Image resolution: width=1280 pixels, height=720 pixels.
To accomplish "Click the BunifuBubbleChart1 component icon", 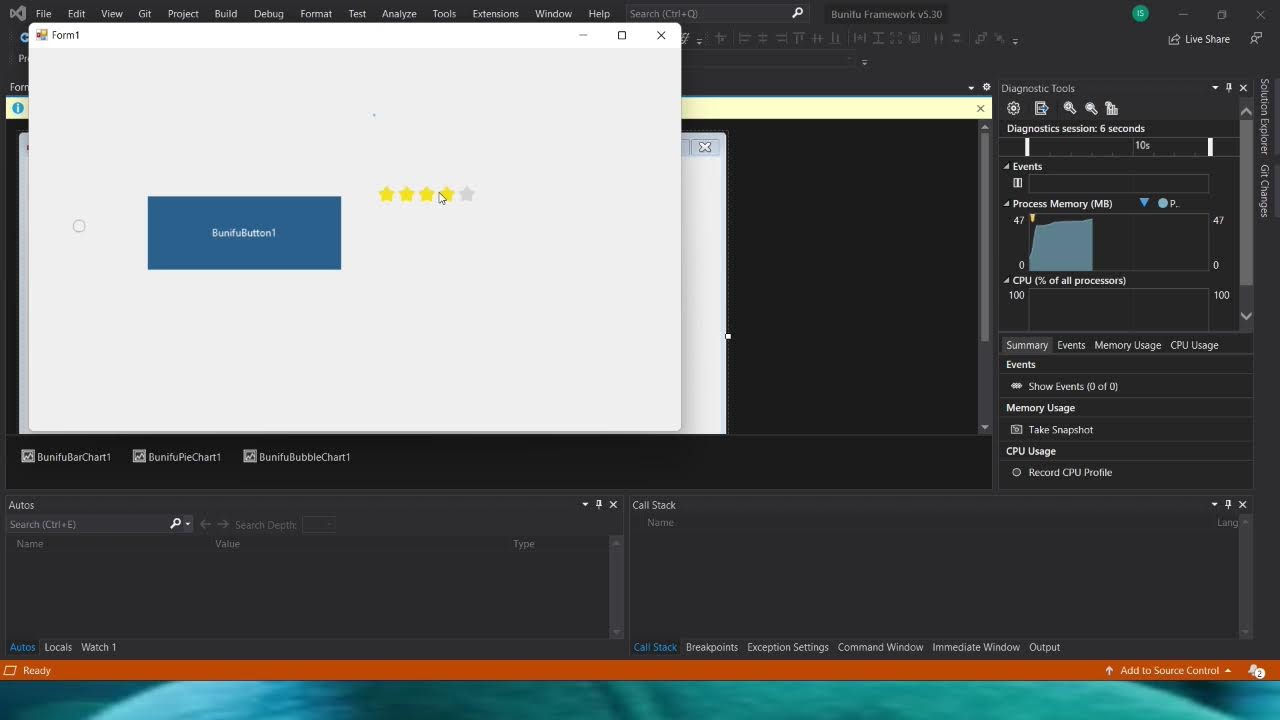I will [250, 456].
